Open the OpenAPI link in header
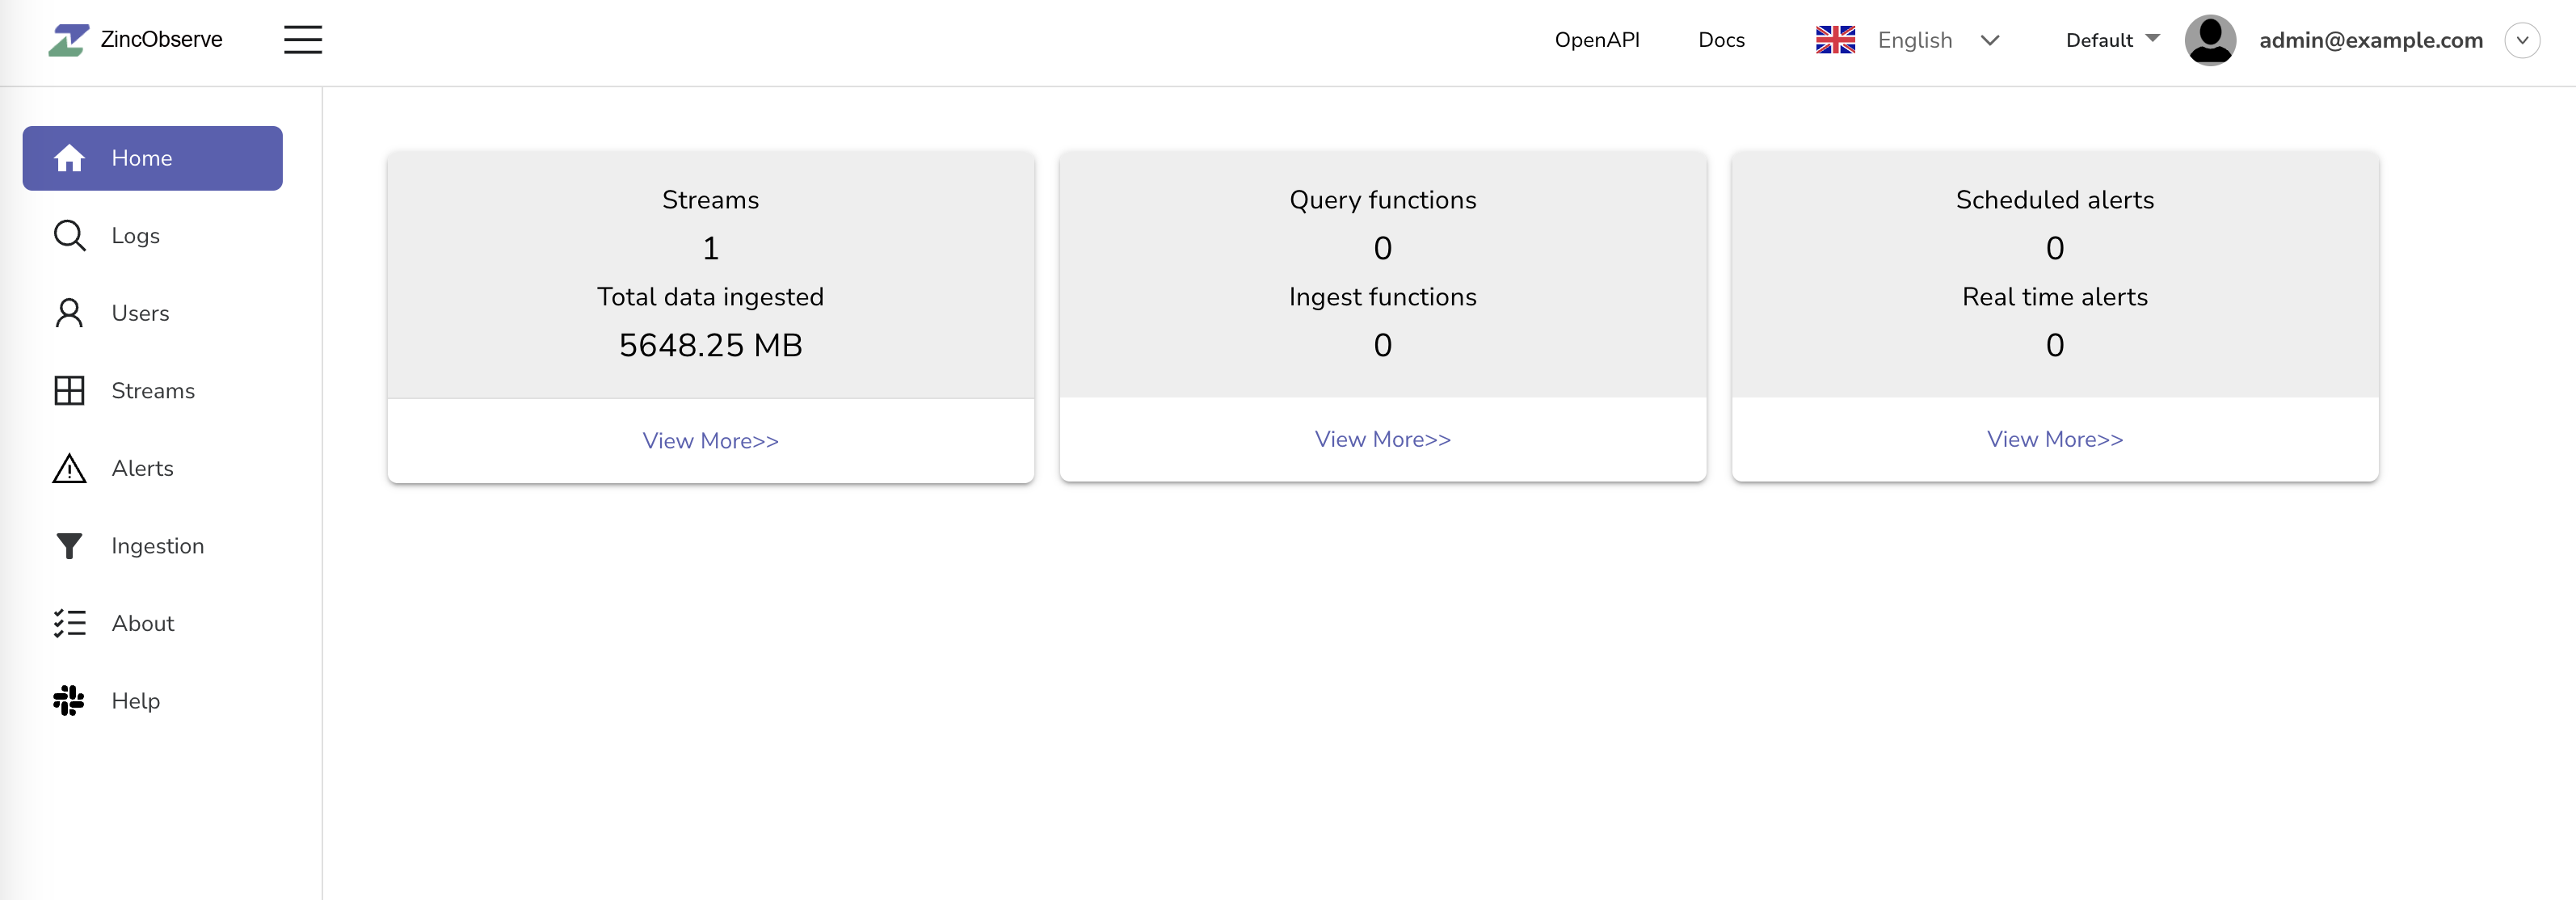Viewport: 2576px width, 900px height. 1596,40
